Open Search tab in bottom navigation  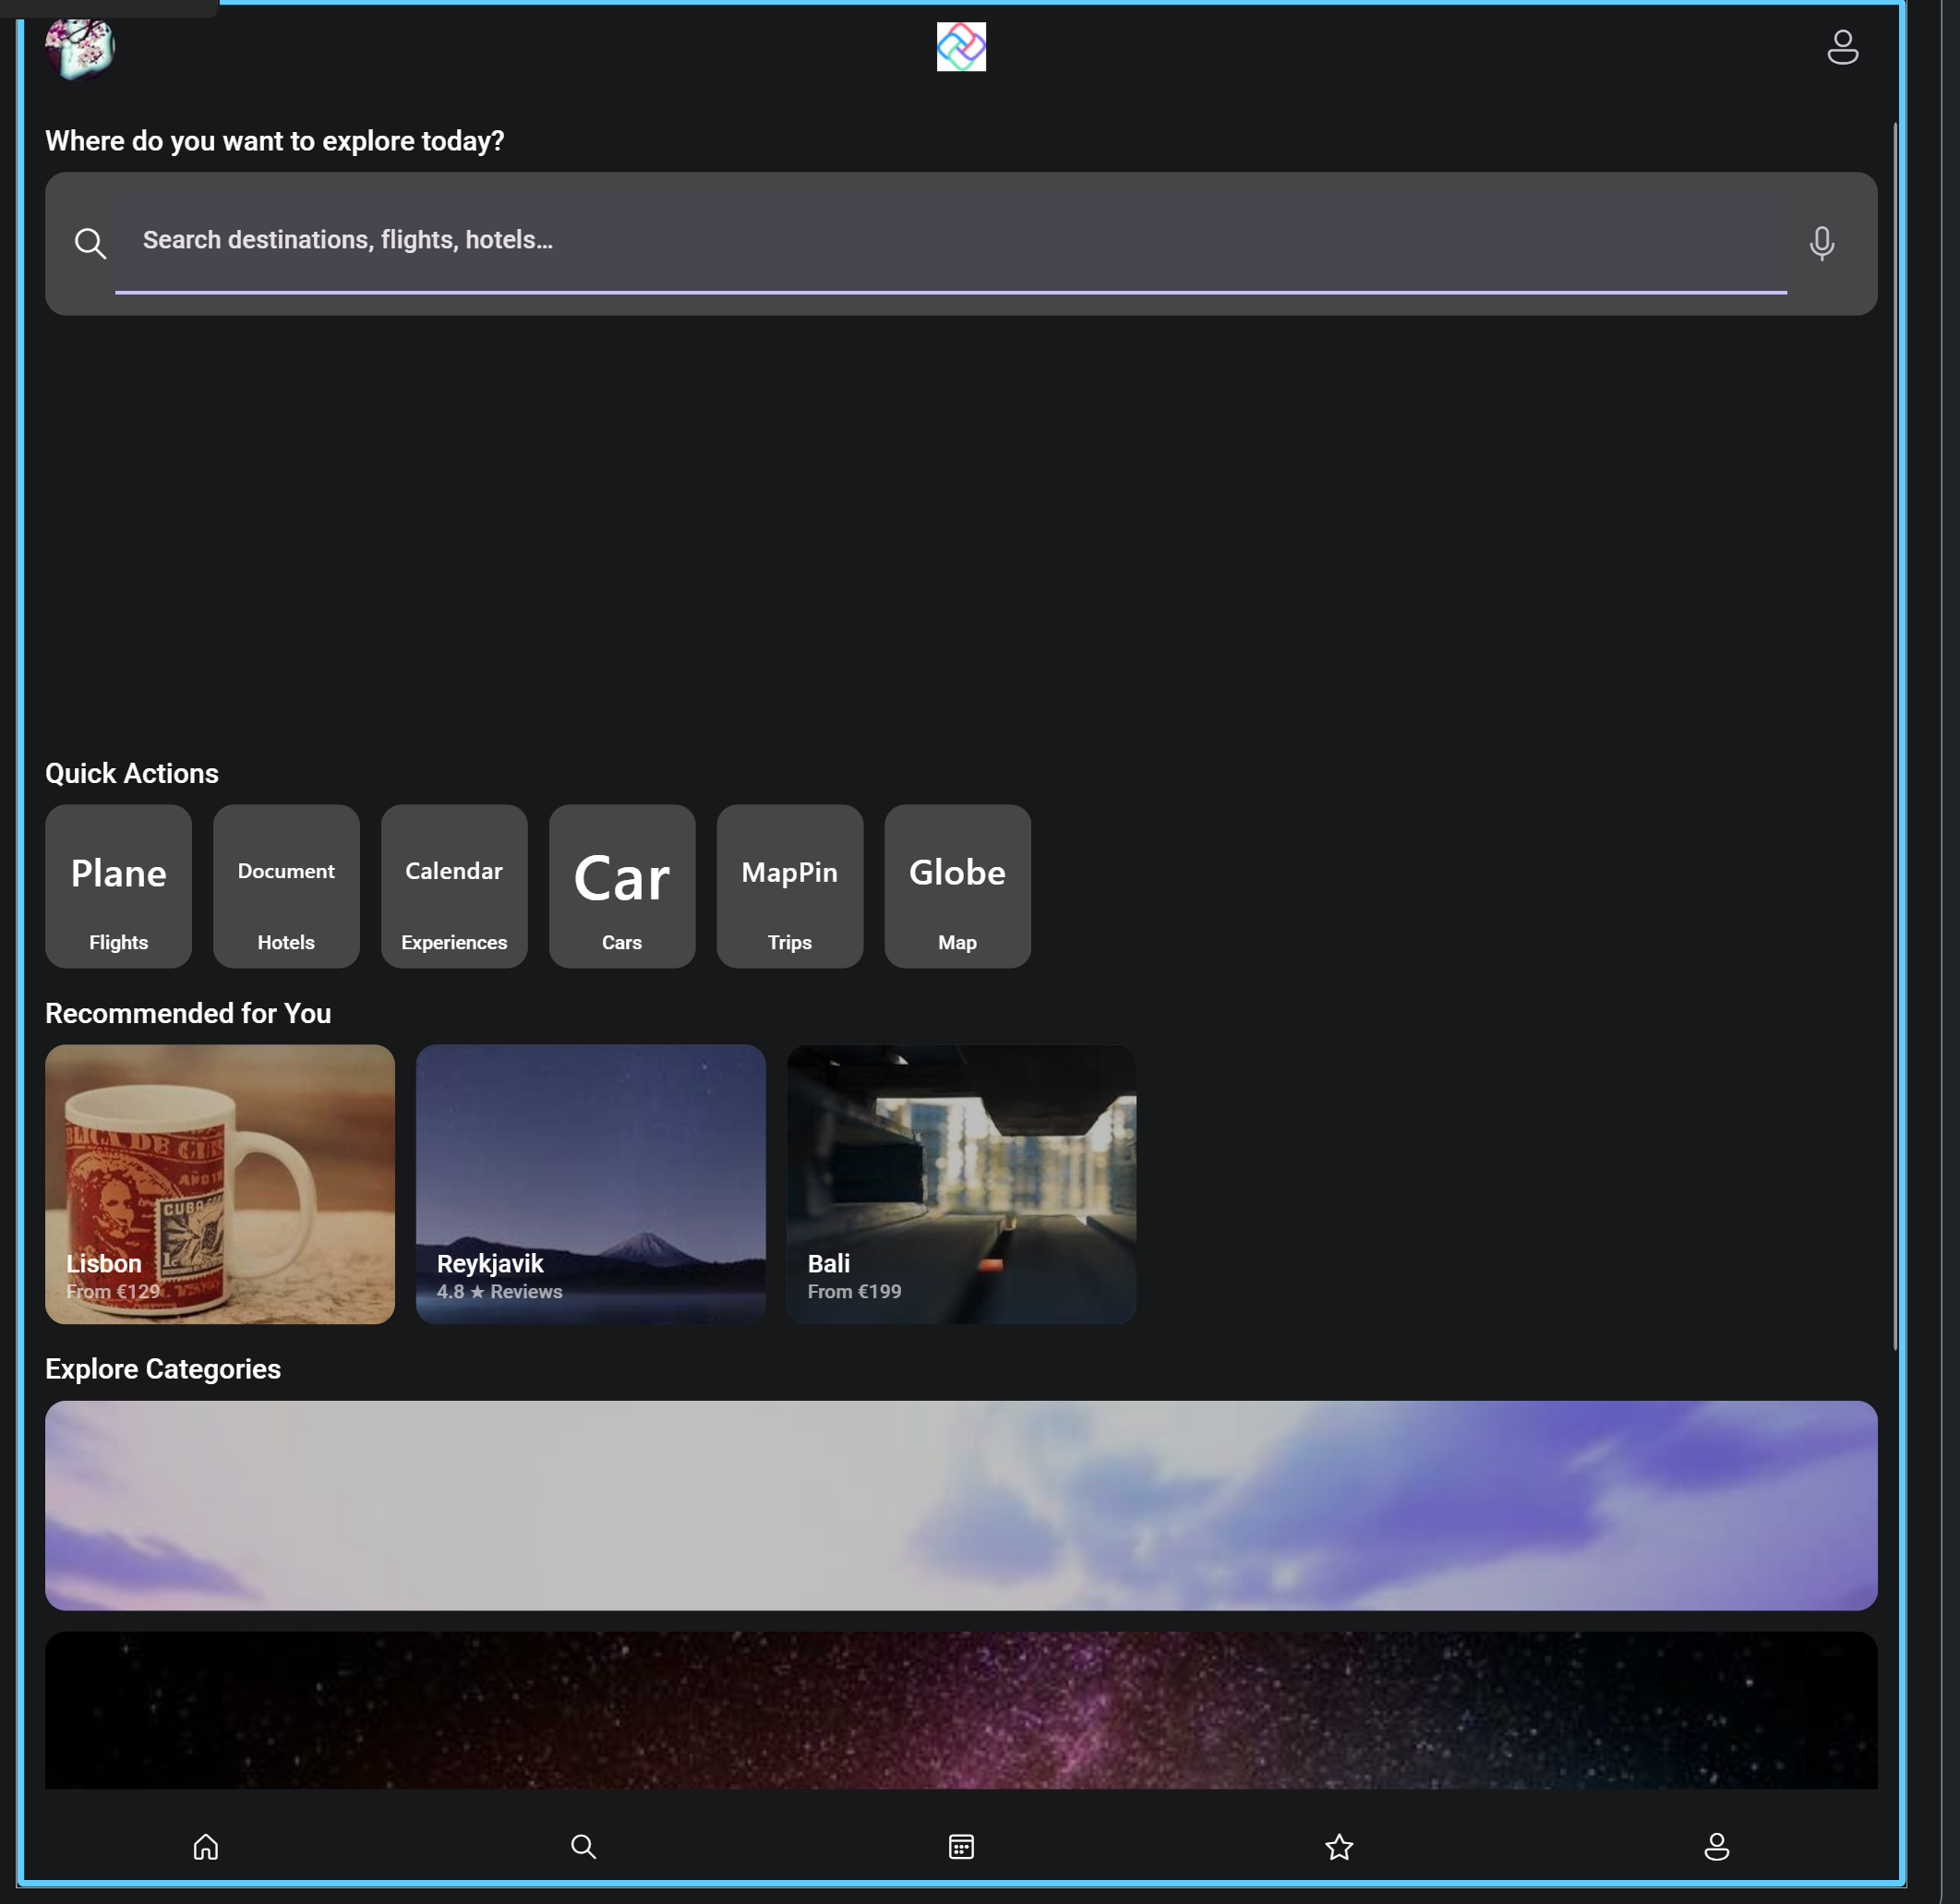pos(583,1846)
